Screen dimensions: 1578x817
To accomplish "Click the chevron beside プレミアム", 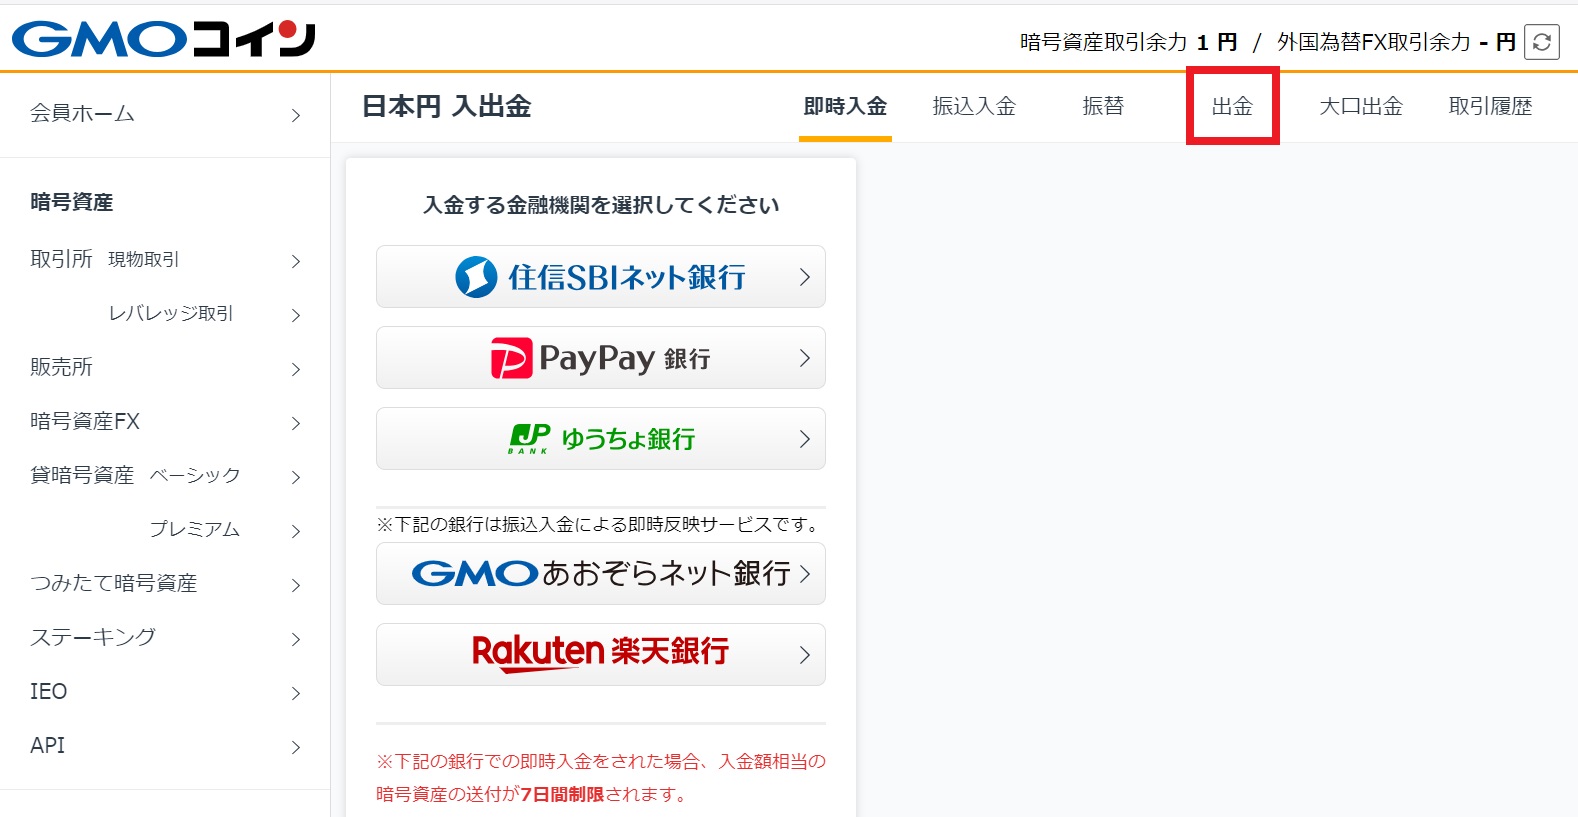I will click(296, 531).
